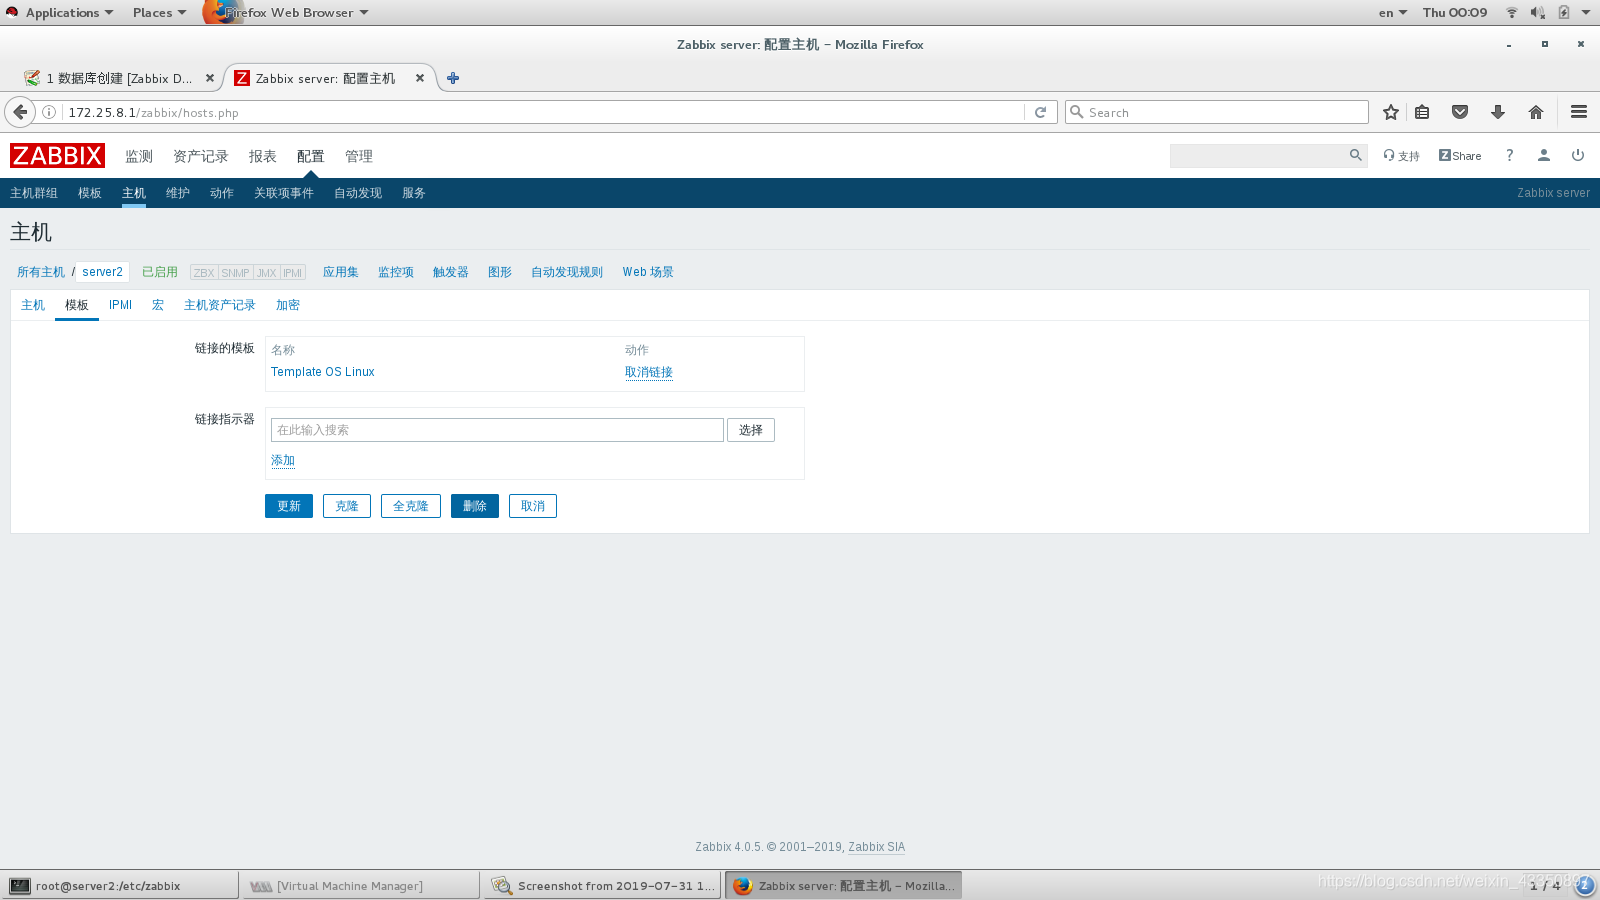Open the 自动发现规则 link
1600x900 pixels.
[x=567, y=272]
